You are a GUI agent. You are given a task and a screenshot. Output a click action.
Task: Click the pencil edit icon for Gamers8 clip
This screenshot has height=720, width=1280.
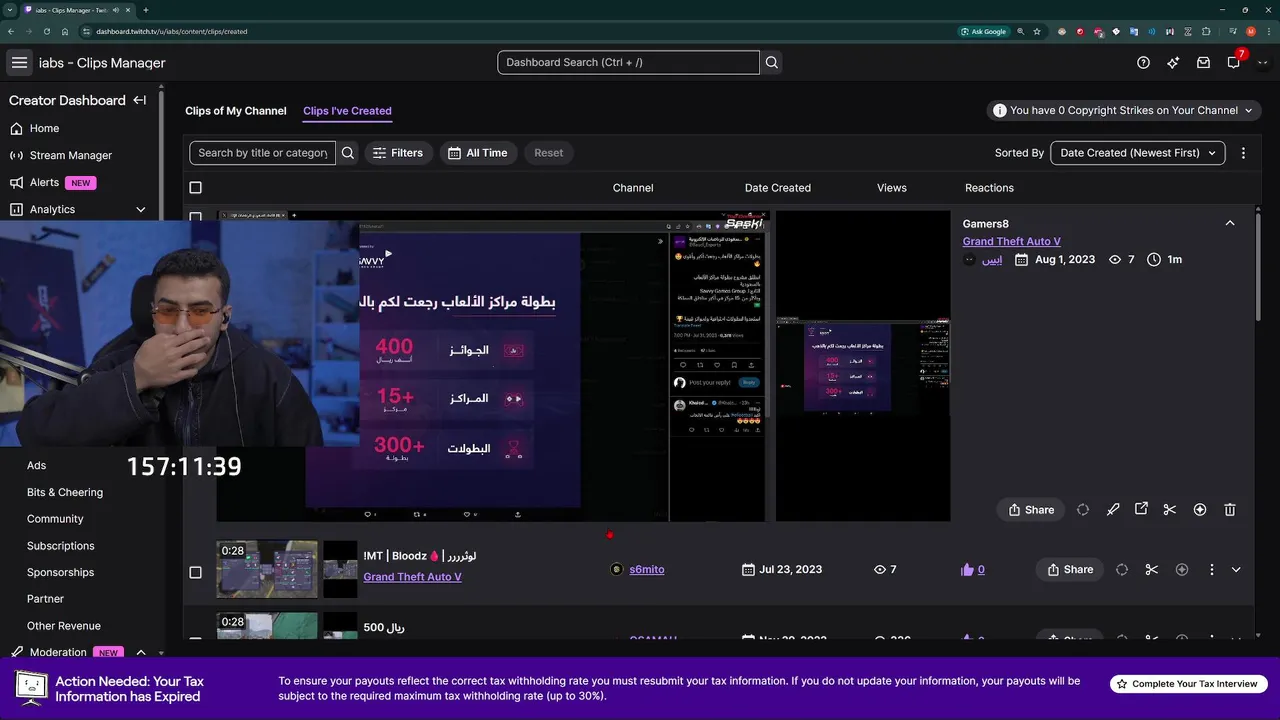coord(1113,509)
